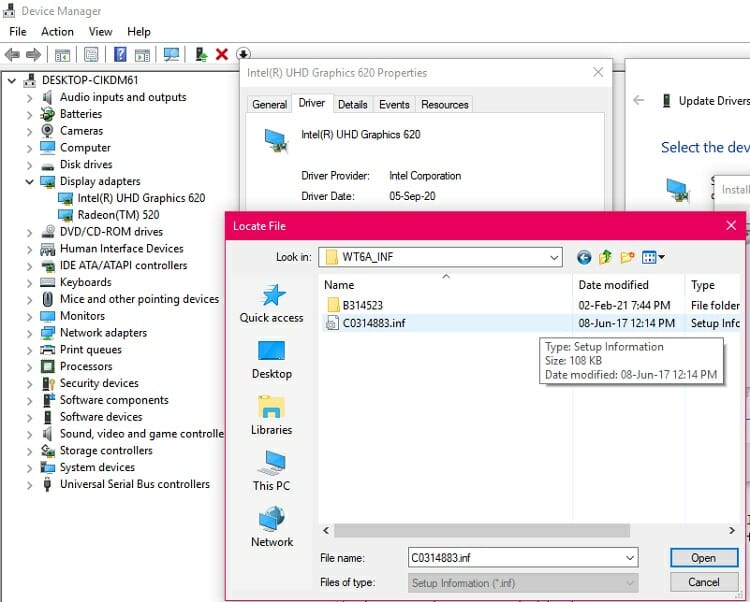Image resolution: width=750 pixels, height=602 pixels.
Task: Expand Universal Serial Bus controllers
Action: (x=30, y=485)
